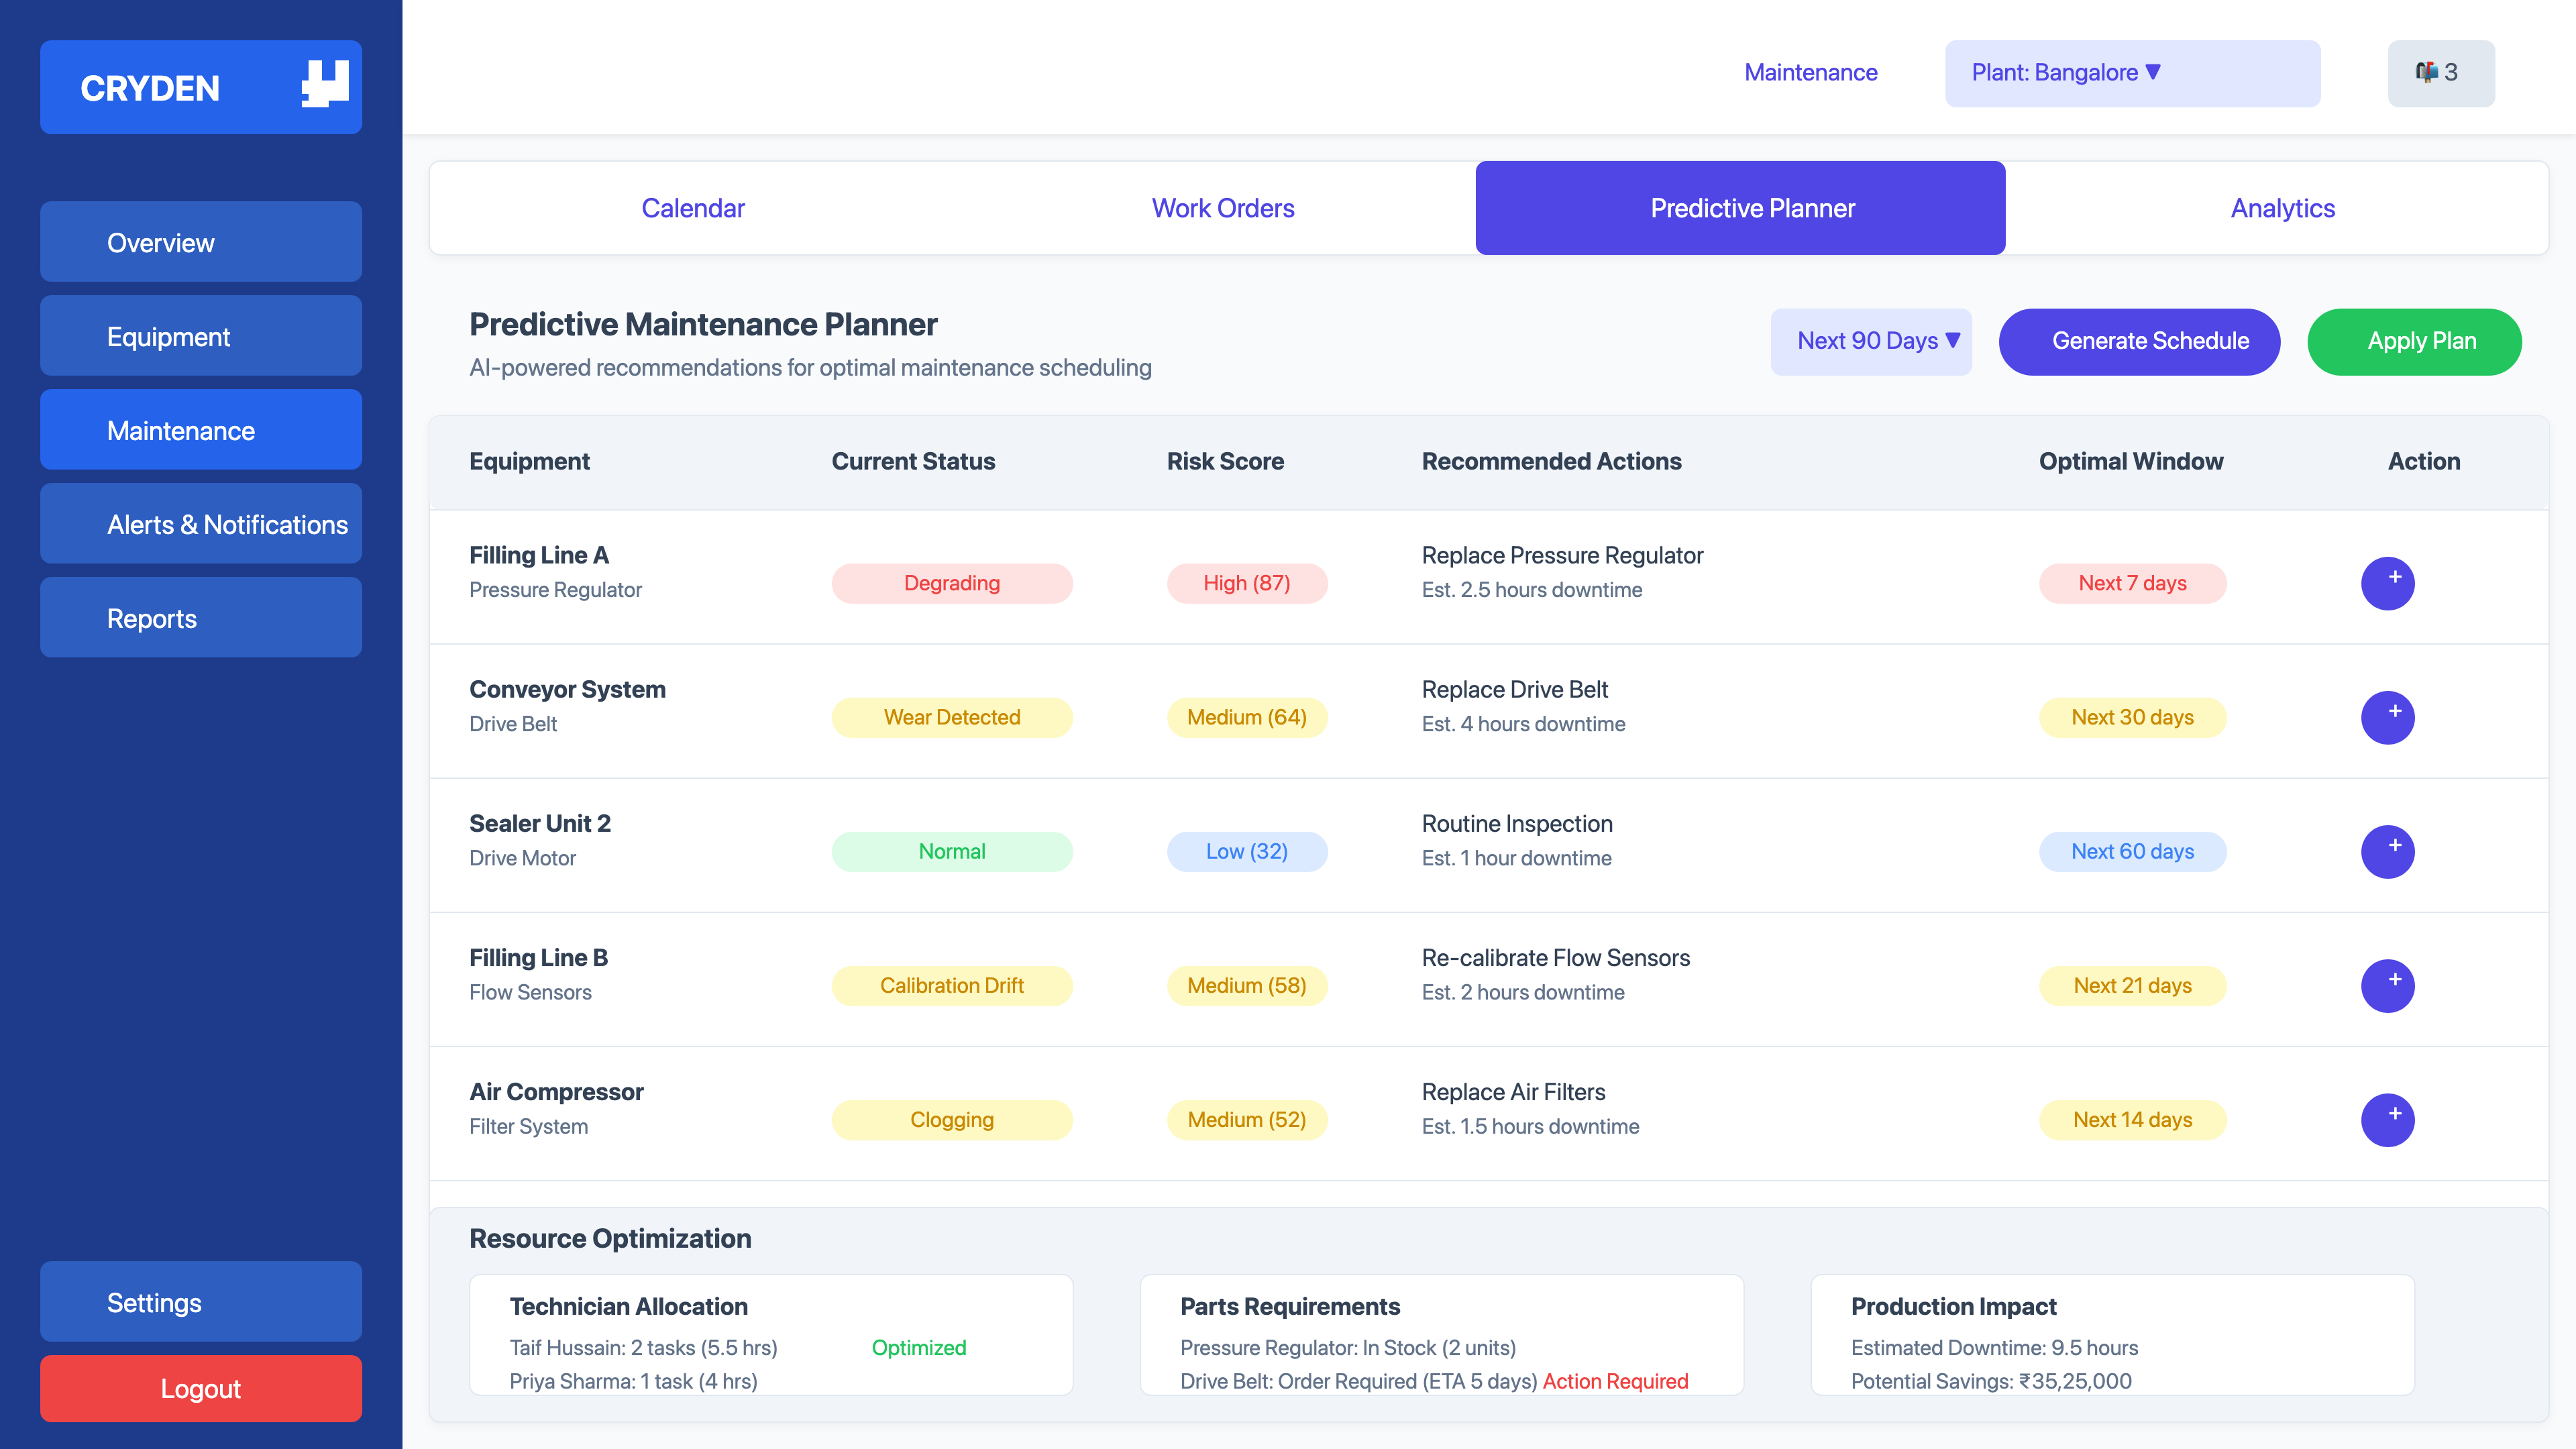Open the Parts Requirements card
Image resolution: width=2576 pixels, height=1449 pixels.
[1441, 1334]
